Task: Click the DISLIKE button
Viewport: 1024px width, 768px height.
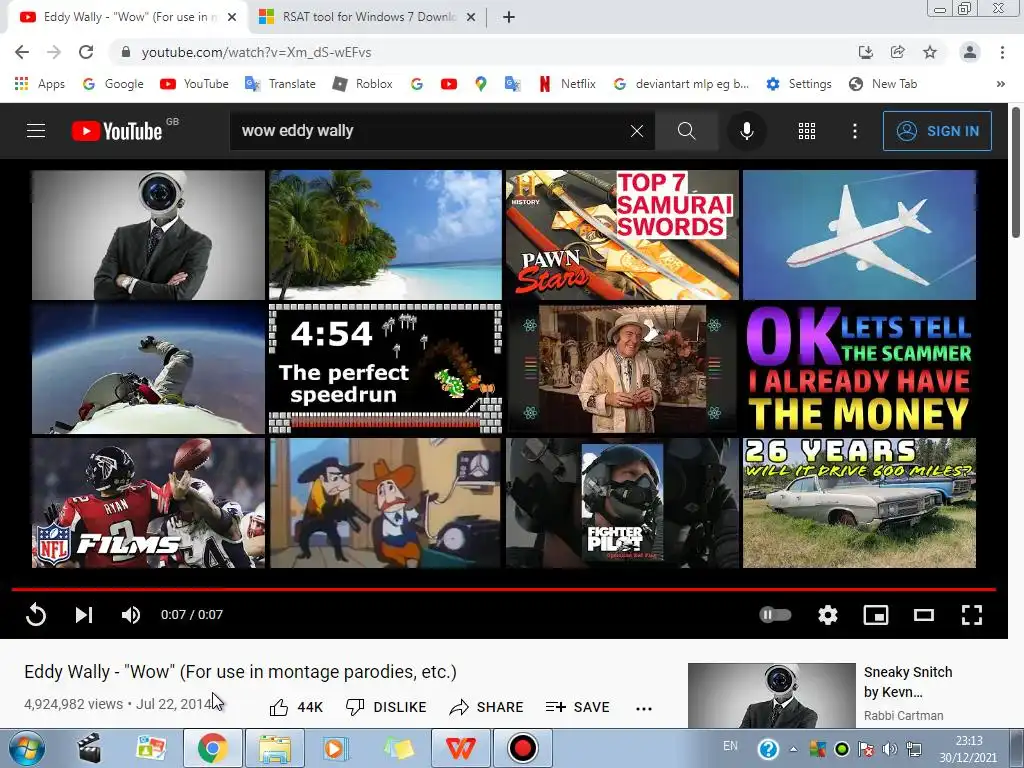Action: (x=386, y=707)
